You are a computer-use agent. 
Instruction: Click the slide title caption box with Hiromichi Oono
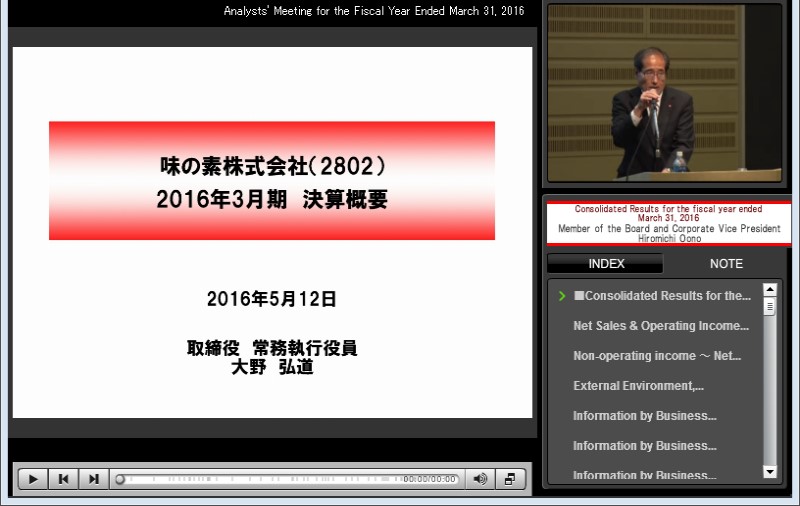coord(669,223)
